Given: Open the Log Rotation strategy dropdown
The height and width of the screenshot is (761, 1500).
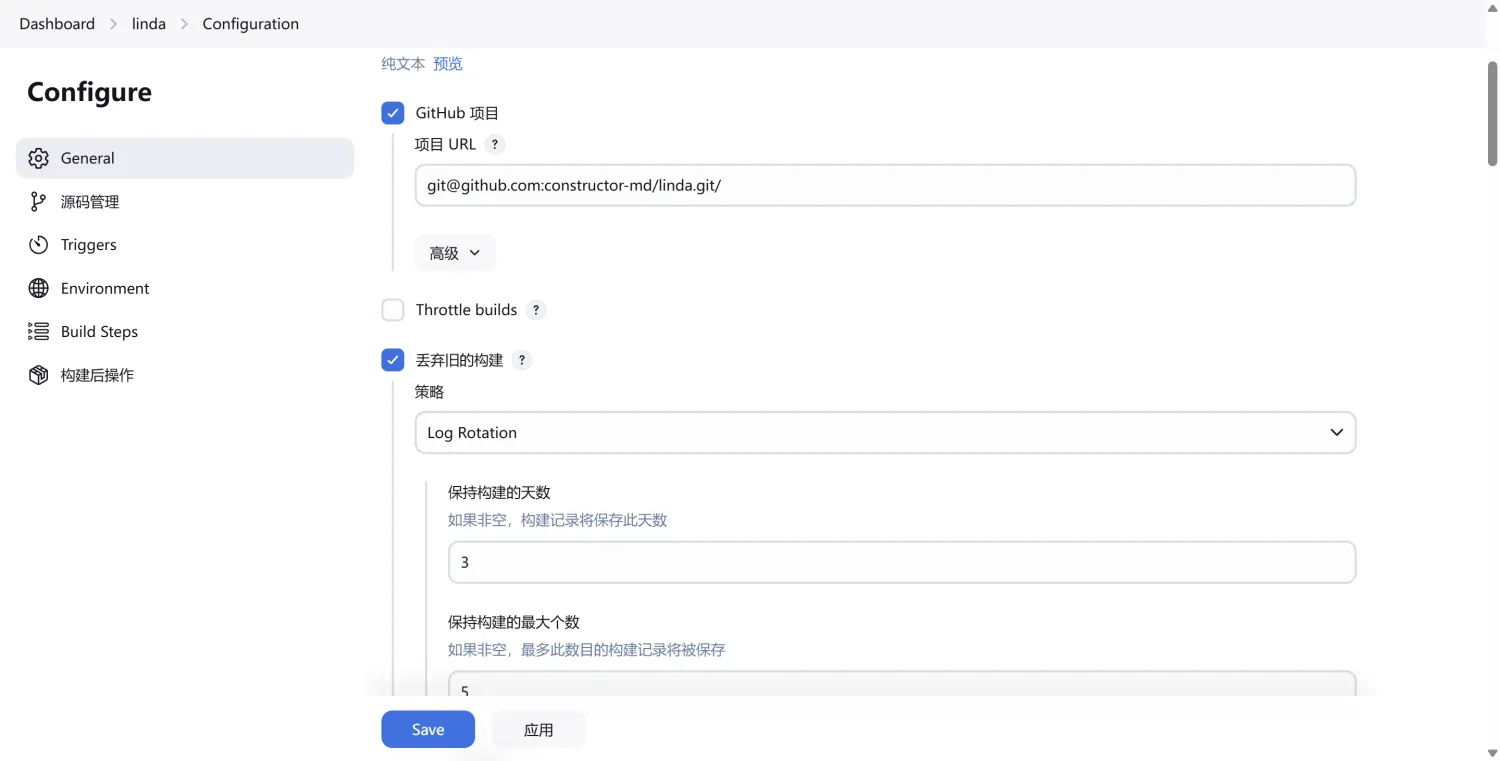Looking at the screenshot, I should (x=884, y=433).
